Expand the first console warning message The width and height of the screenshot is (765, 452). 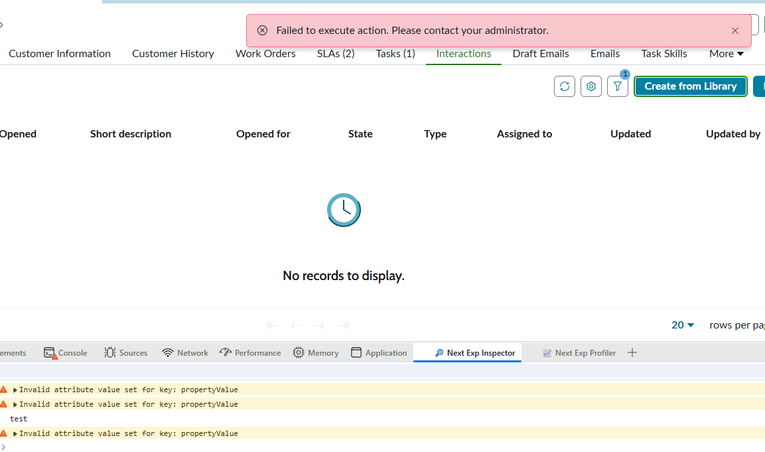[x=16, y=390]
